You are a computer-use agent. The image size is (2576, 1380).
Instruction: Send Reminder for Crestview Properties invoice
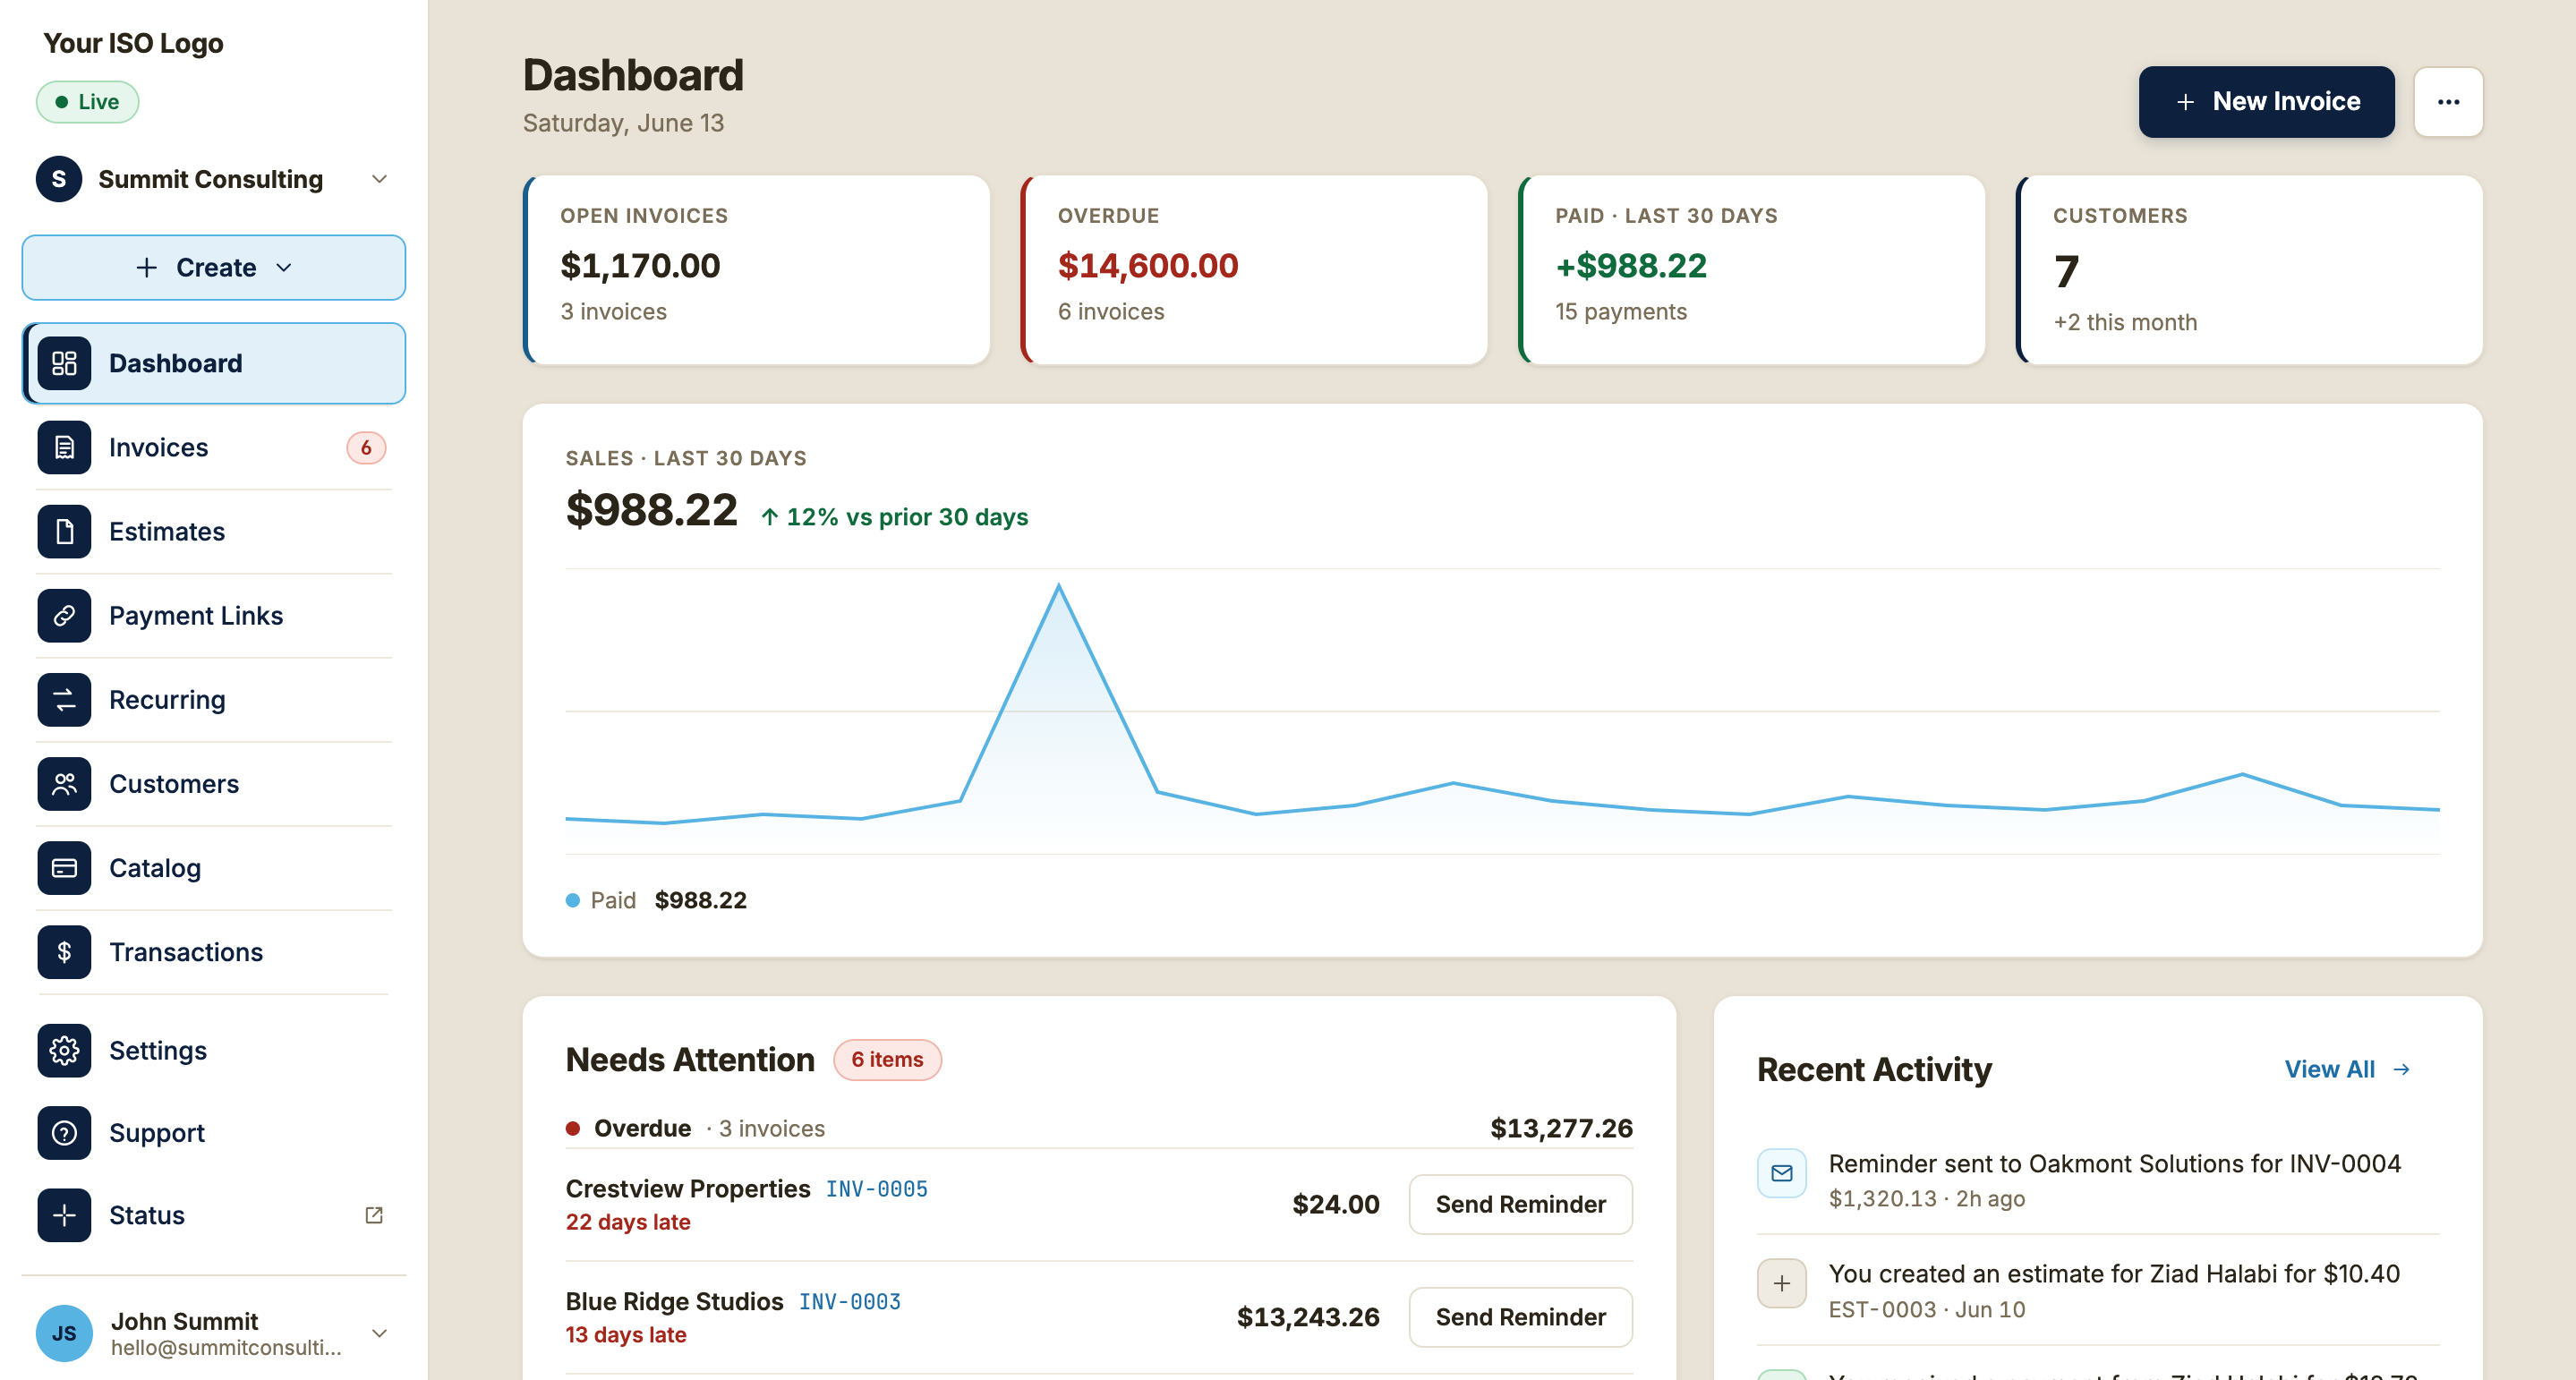[x=1519, y=1204]
